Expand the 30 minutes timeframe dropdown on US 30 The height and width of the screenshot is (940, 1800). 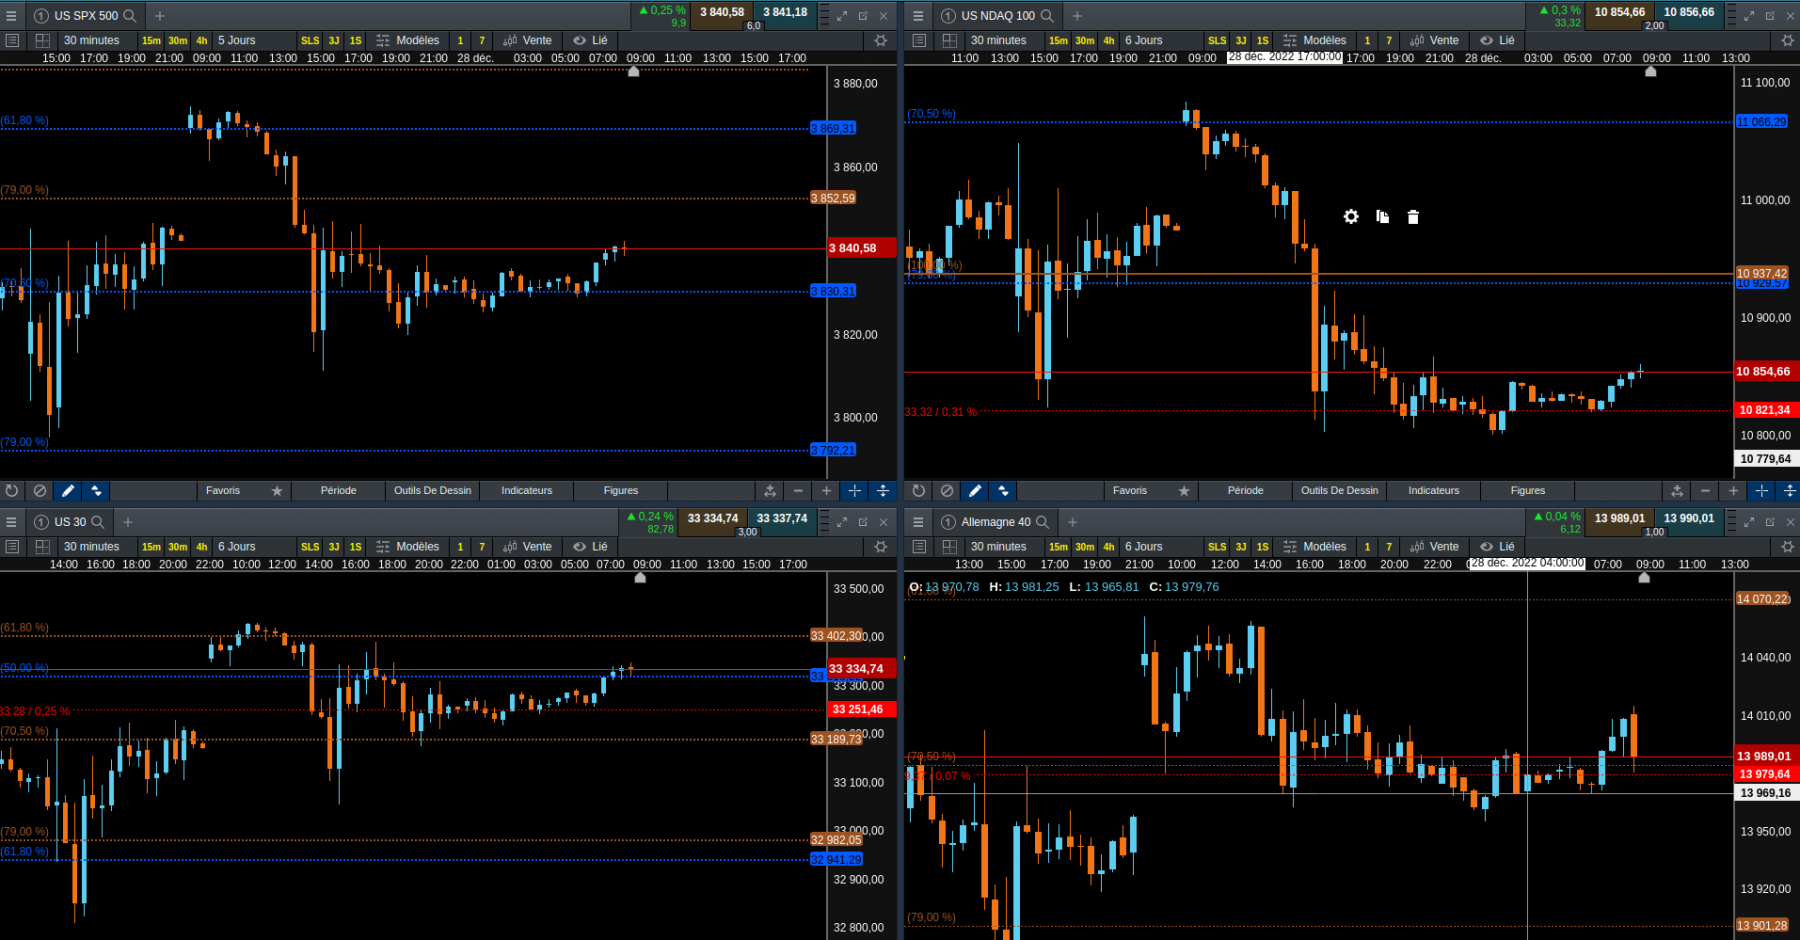[x=91, y=547]
